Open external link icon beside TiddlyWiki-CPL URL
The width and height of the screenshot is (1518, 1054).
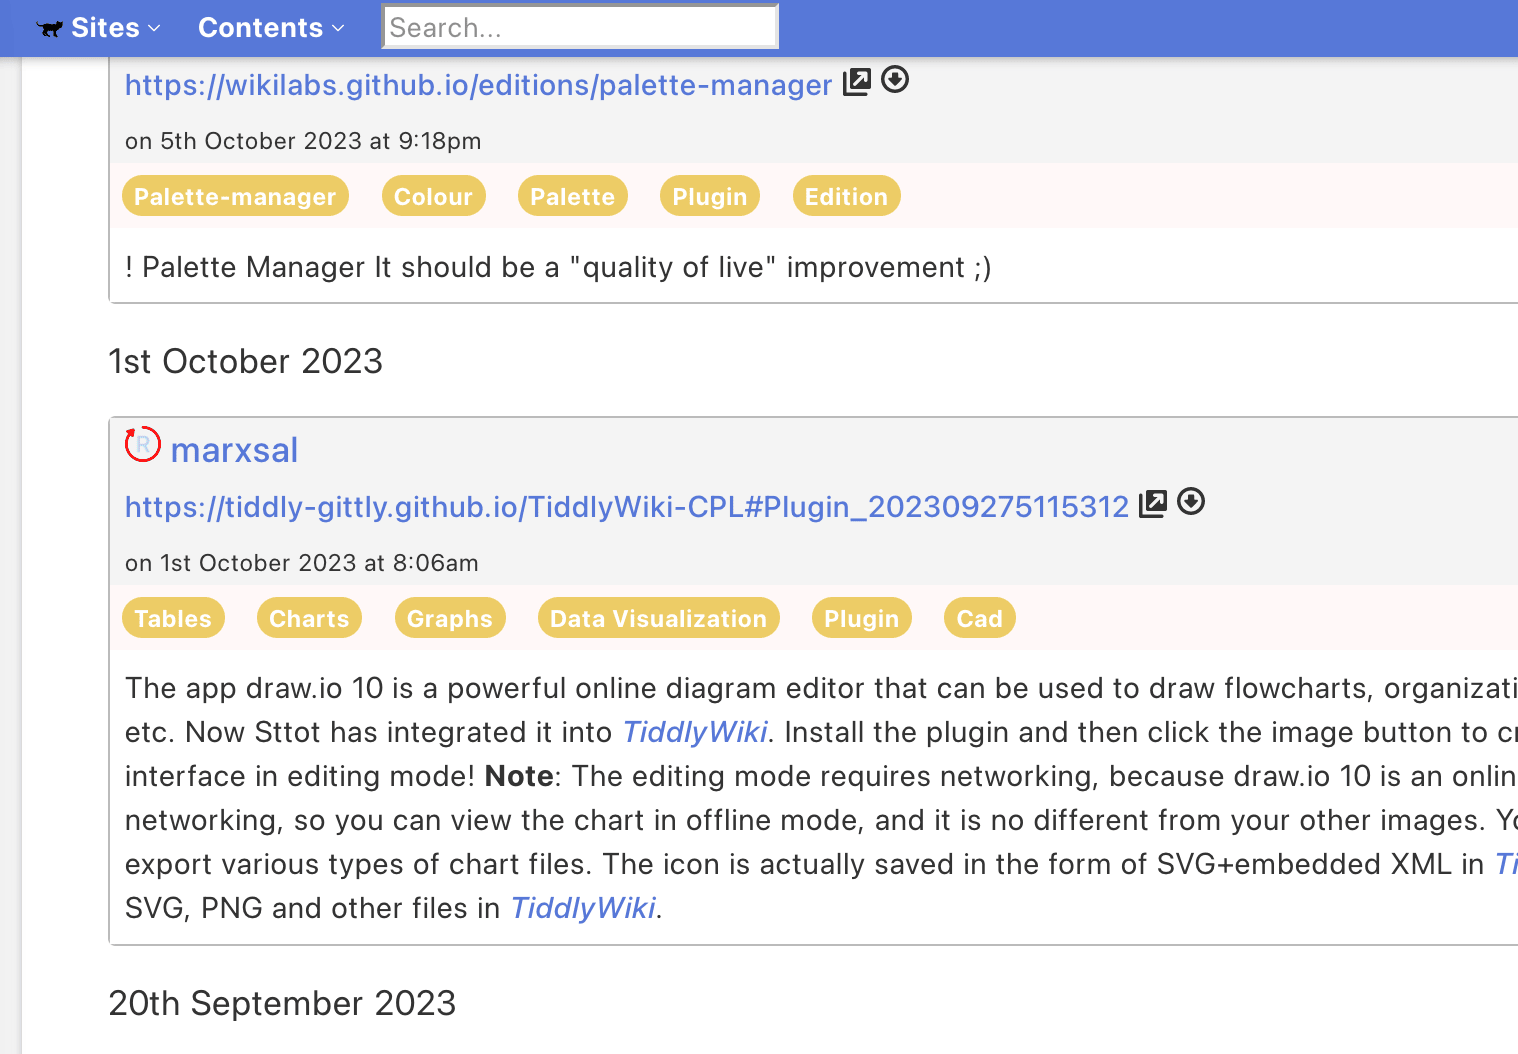(1153, 504)
